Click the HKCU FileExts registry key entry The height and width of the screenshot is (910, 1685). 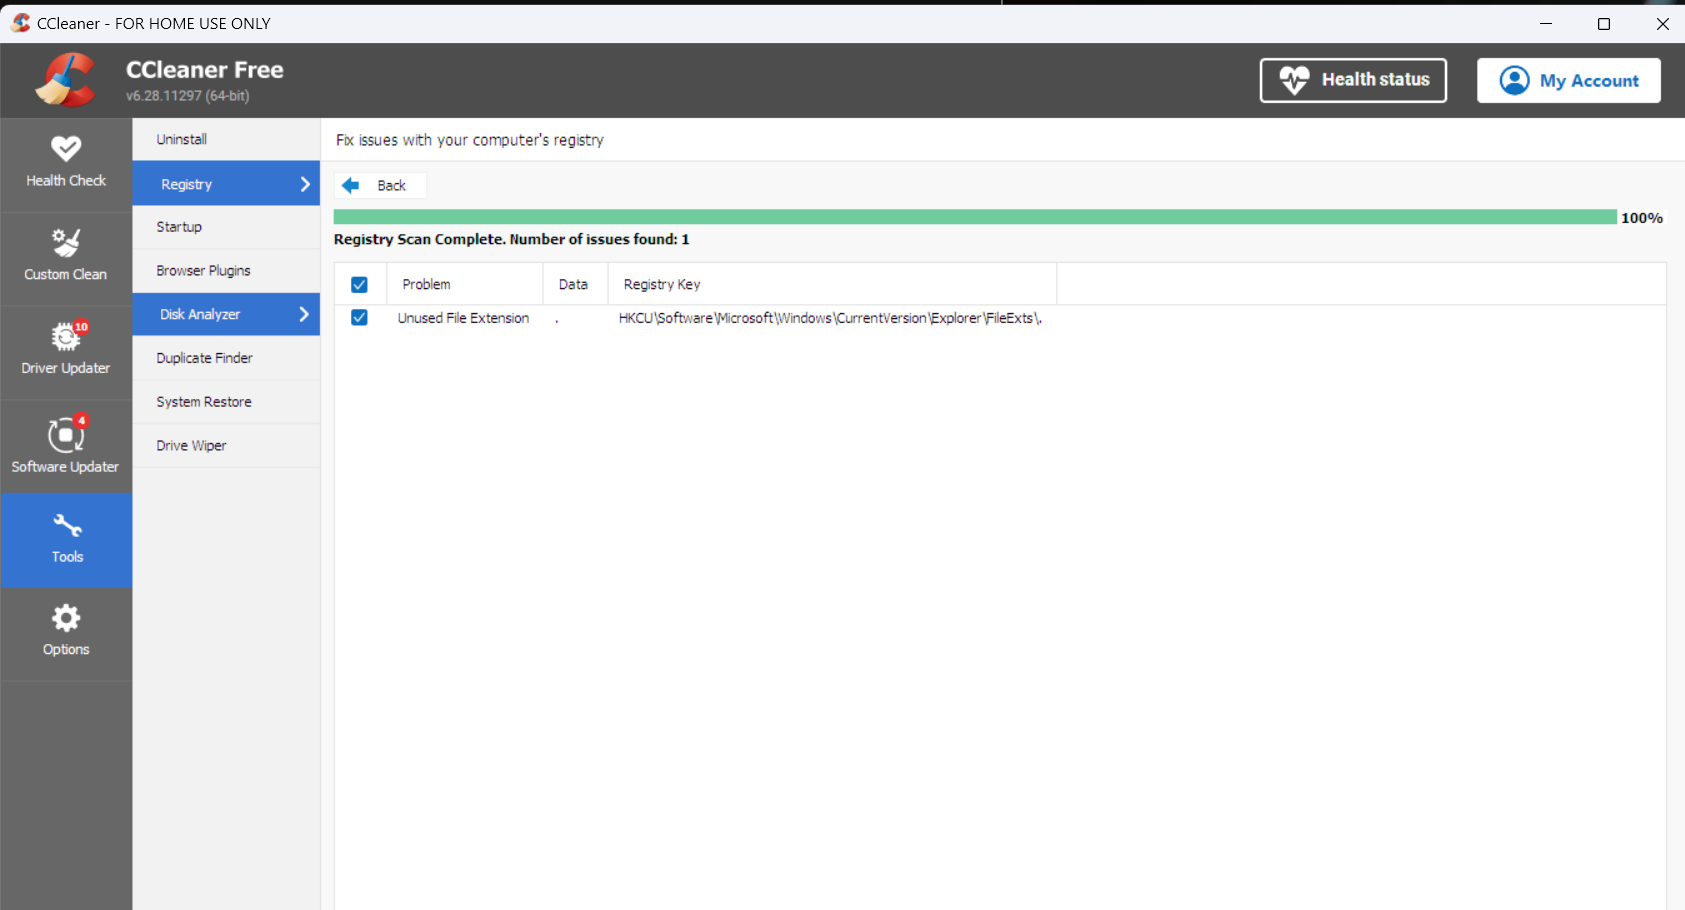tap(830, 318)
